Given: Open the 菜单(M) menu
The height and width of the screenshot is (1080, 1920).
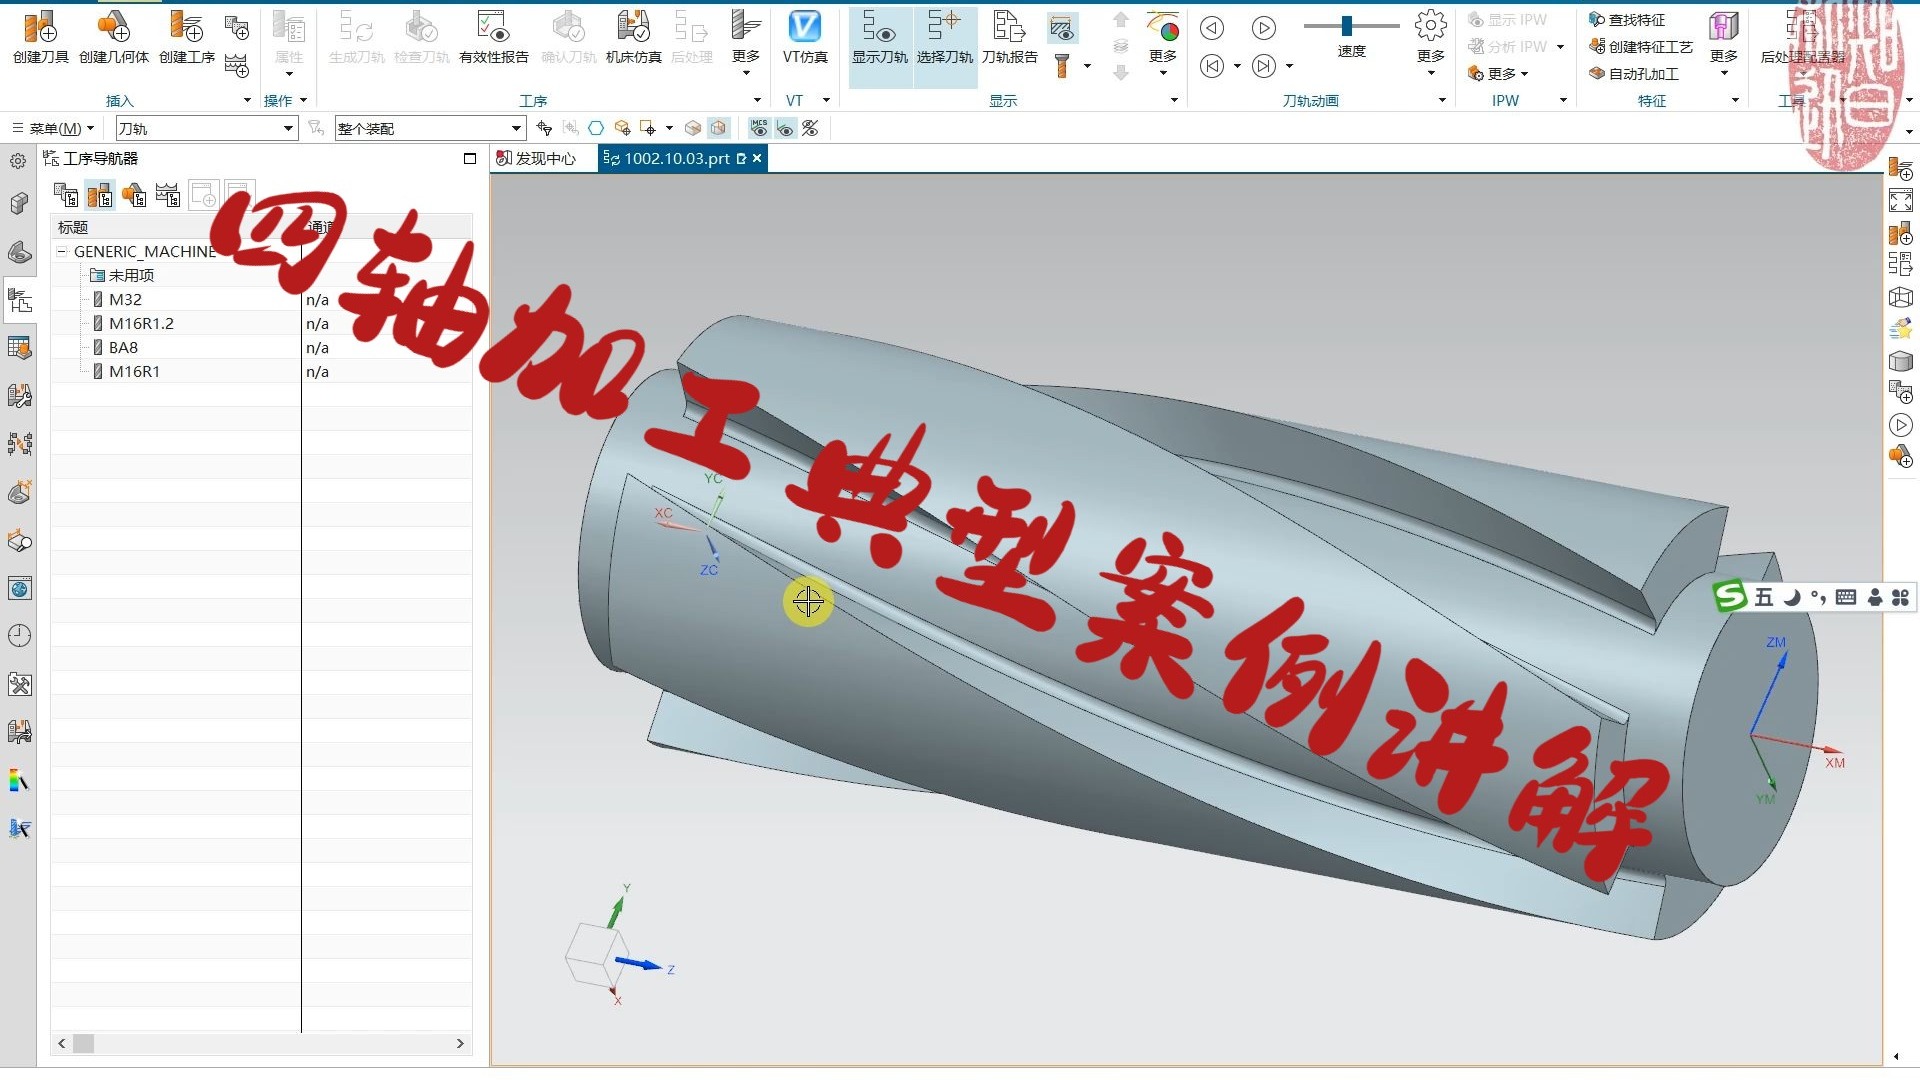Looking at the screenshot, I should click(x=54, y=128).
